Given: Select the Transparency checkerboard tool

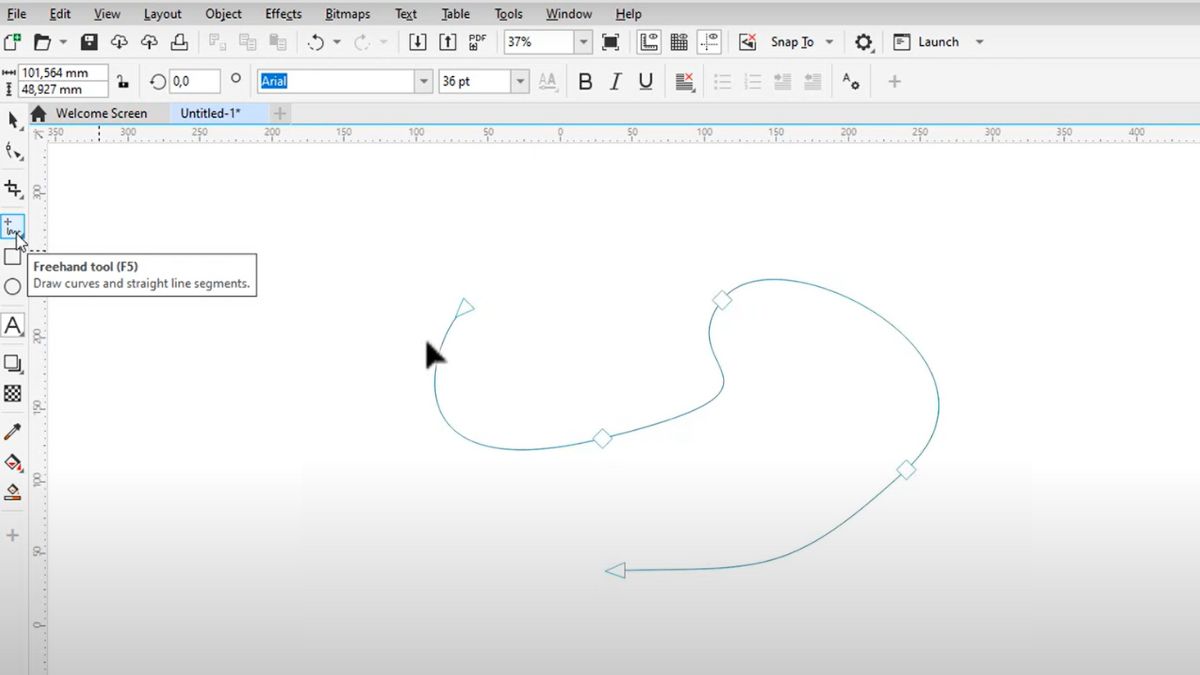Looking at the screenshot, I should point(13,394).
